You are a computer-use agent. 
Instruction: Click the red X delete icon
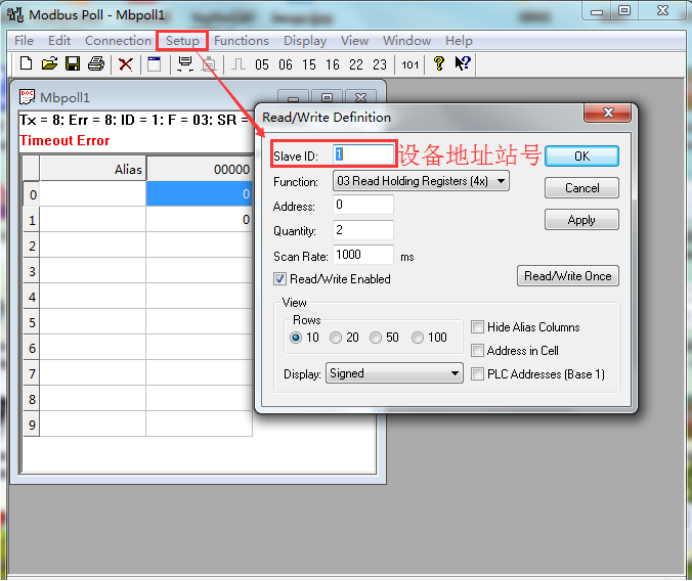tap(126, 64)
